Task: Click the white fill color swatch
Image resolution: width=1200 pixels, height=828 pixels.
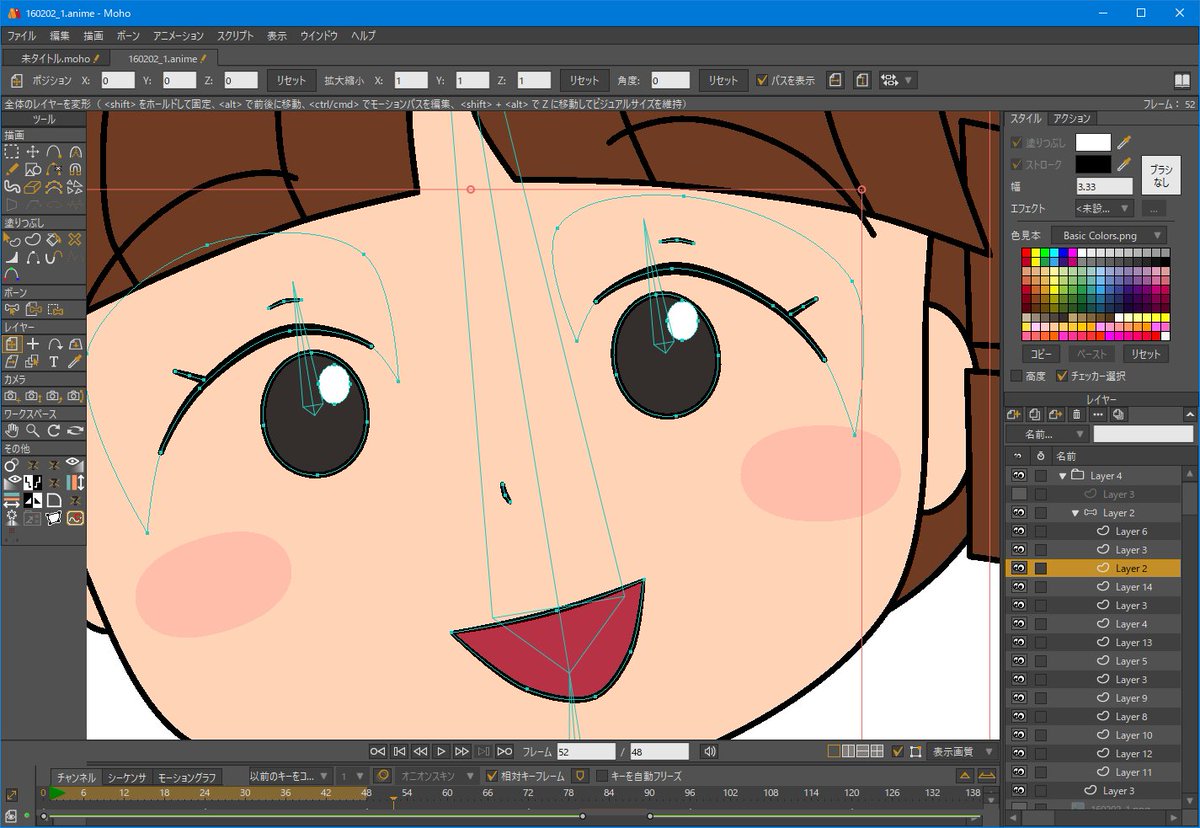Action: coord(1093,142)
